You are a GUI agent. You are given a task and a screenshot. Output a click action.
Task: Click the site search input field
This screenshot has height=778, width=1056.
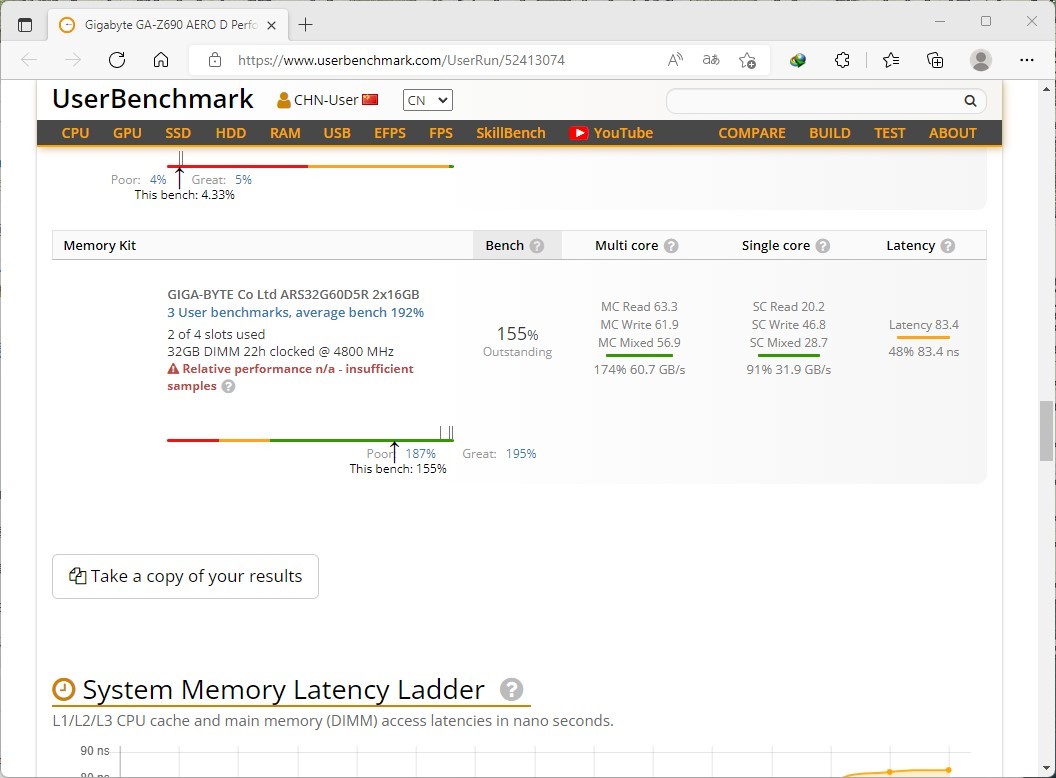pyautogui.click(x=814, y=100)
